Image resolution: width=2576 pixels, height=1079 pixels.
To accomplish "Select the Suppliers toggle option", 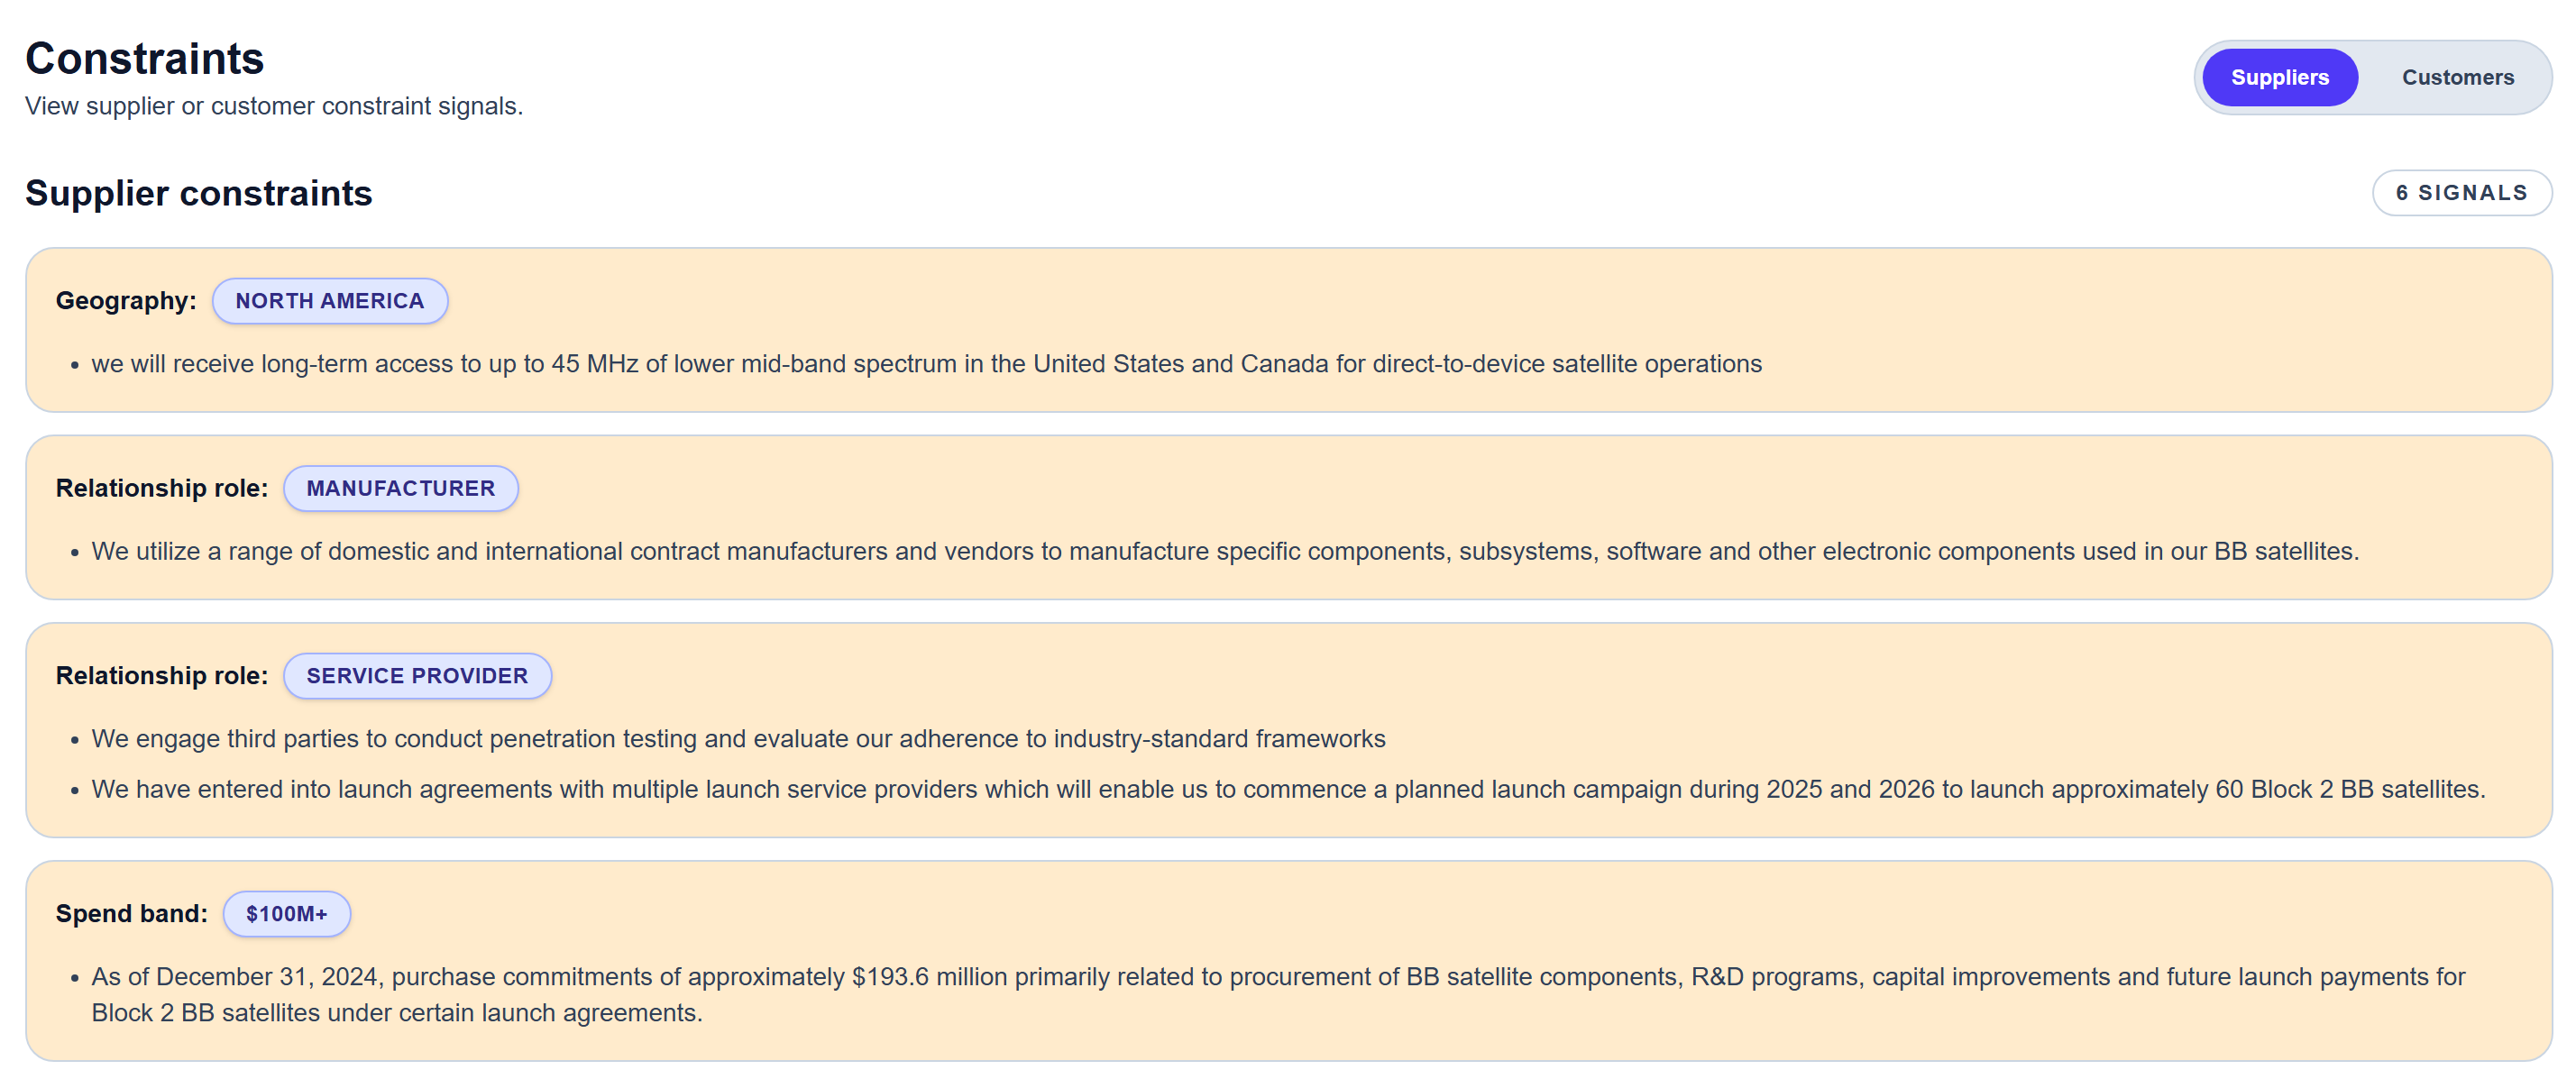I will 2279,77.
